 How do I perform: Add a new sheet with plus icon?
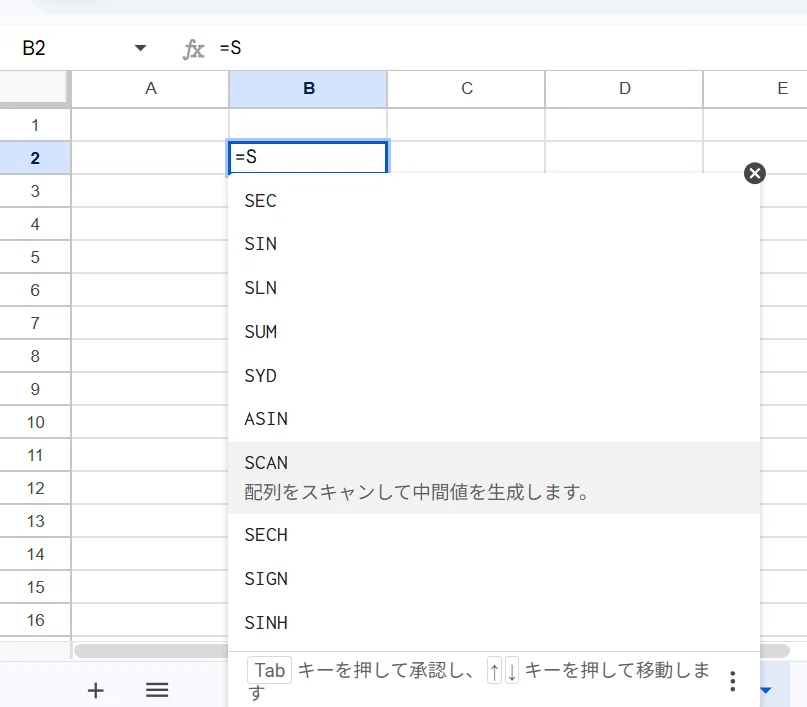point(95,690)
